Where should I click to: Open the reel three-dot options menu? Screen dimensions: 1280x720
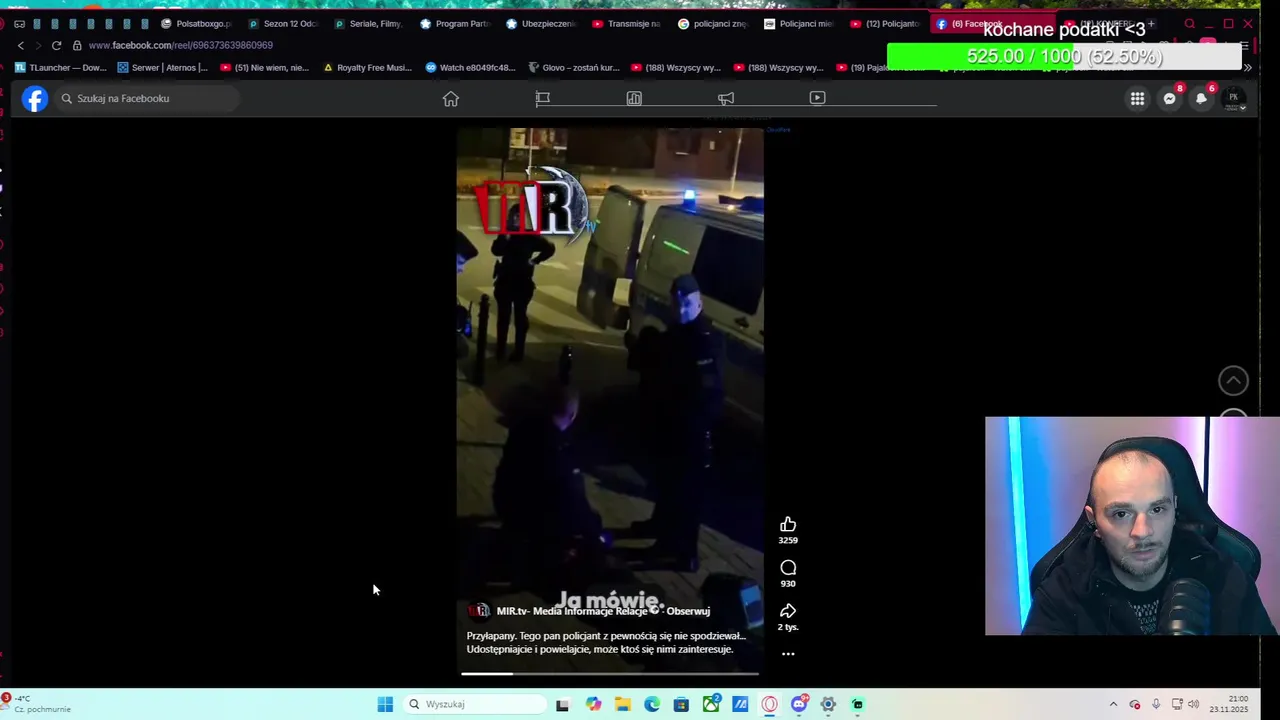tap(788, 654)
